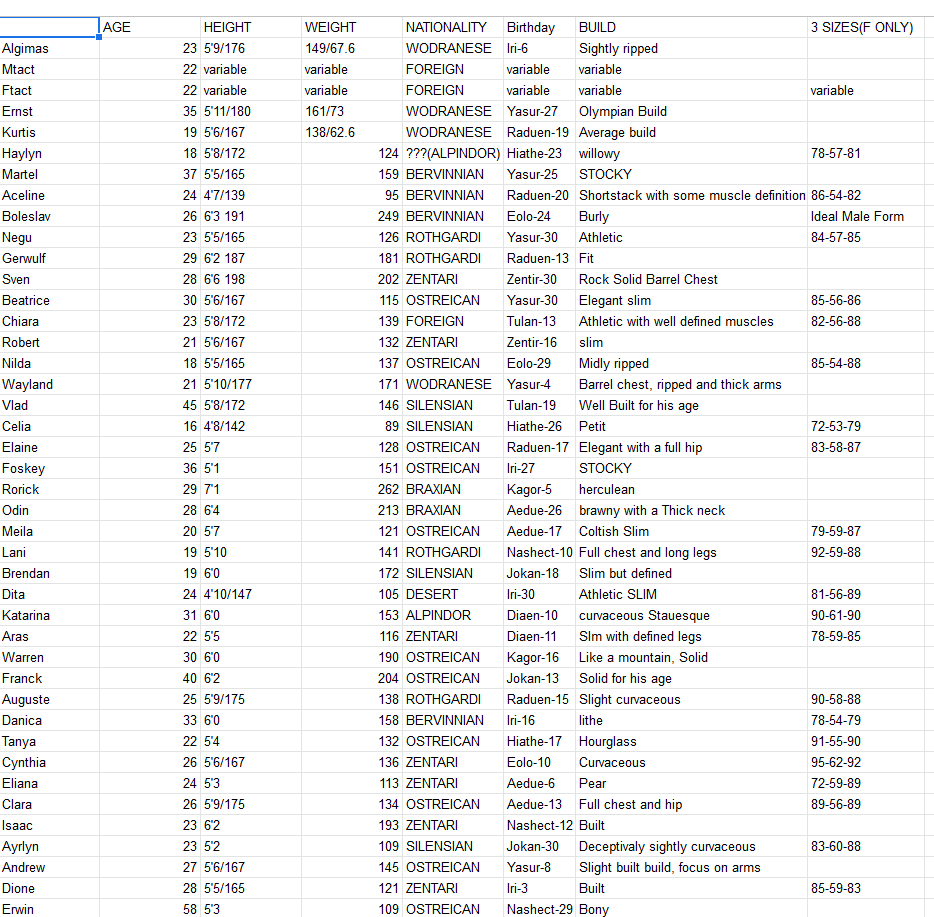
Task: Click the empty selected top-left cell
Action: [x=49, y=27]
